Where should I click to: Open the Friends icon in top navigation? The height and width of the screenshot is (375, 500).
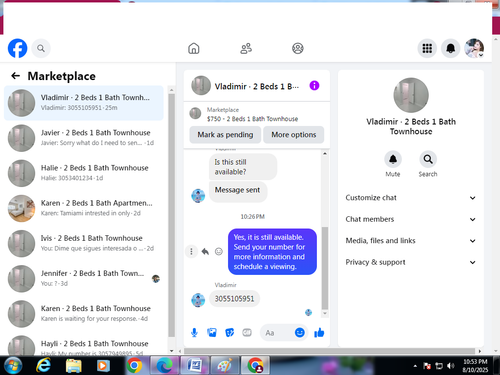[246, 48]
